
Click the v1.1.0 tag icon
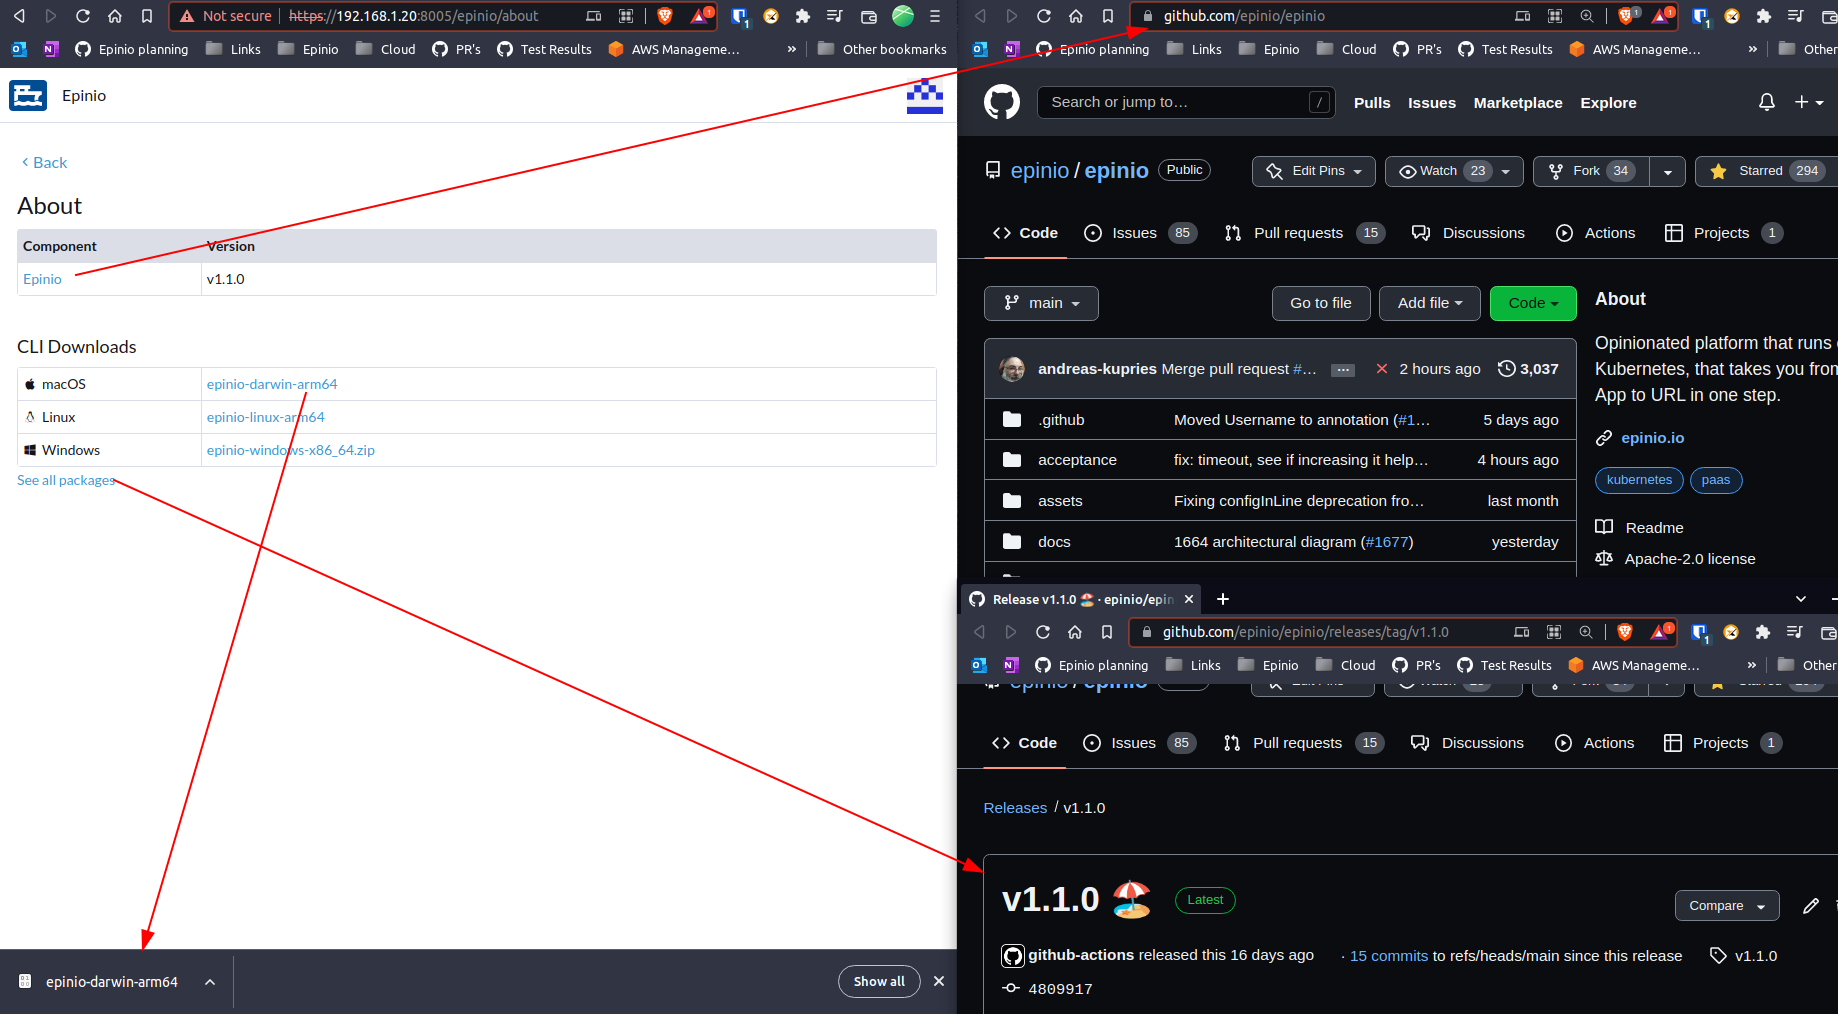(1716, 955)
